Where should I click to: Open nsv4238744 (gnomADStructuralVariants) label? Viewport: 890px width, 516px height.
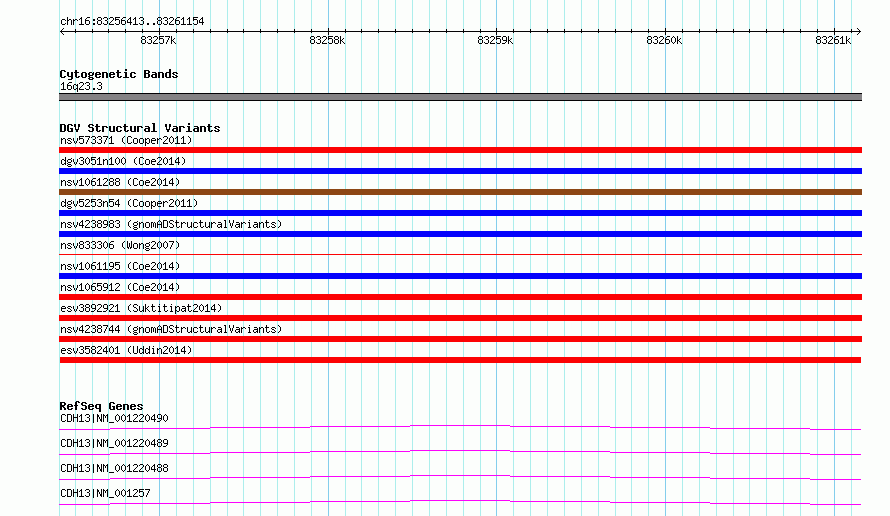click(171, 329)
